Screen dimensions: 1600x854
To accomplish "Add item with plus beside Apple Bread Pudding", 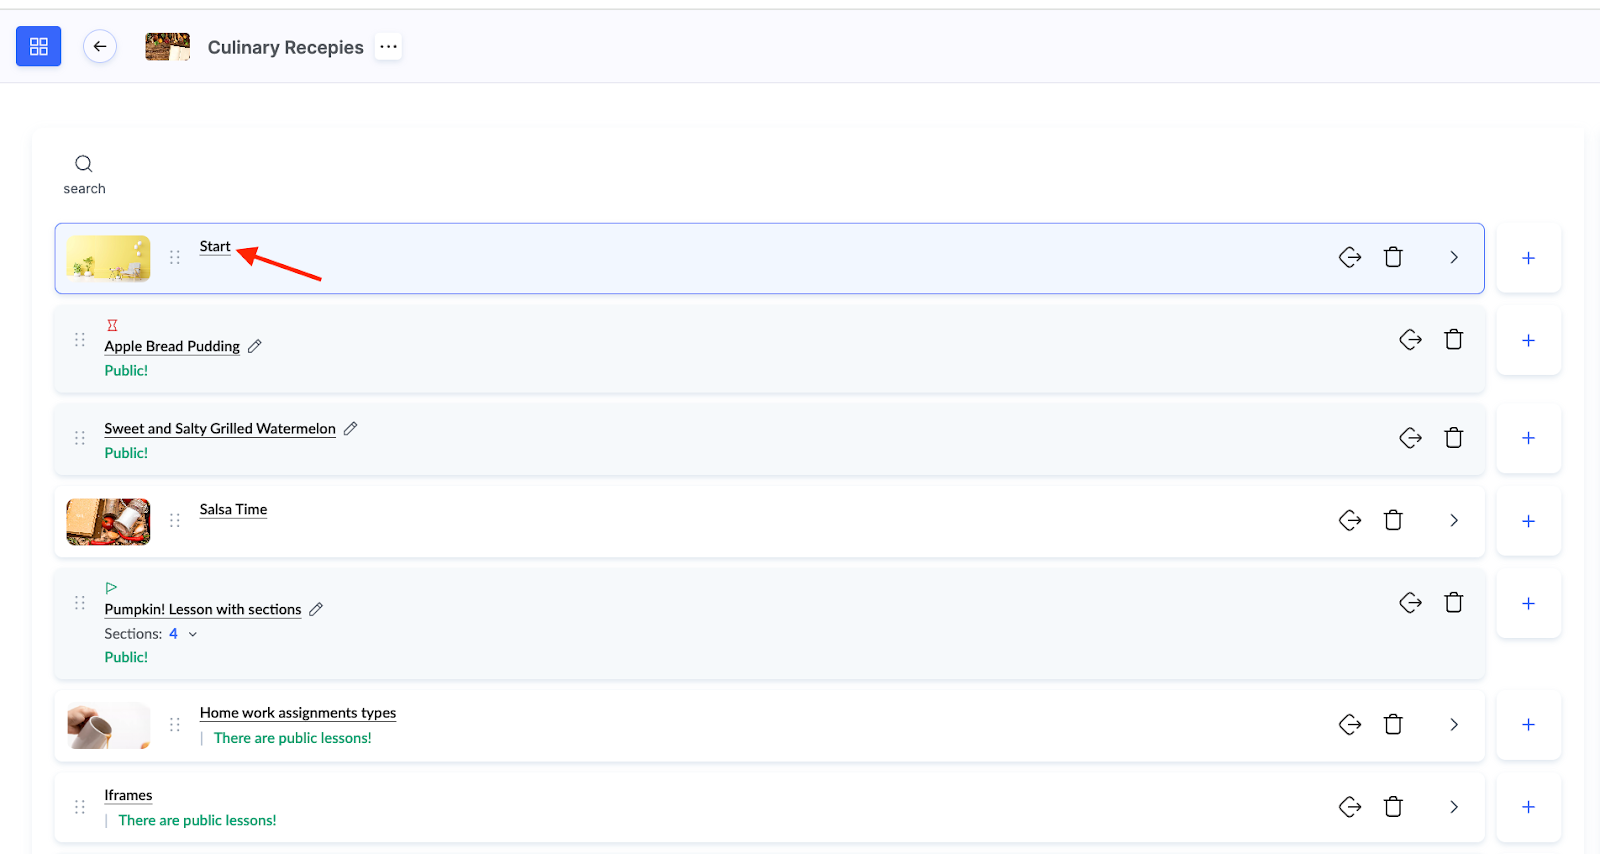I will coord(1528,340).
